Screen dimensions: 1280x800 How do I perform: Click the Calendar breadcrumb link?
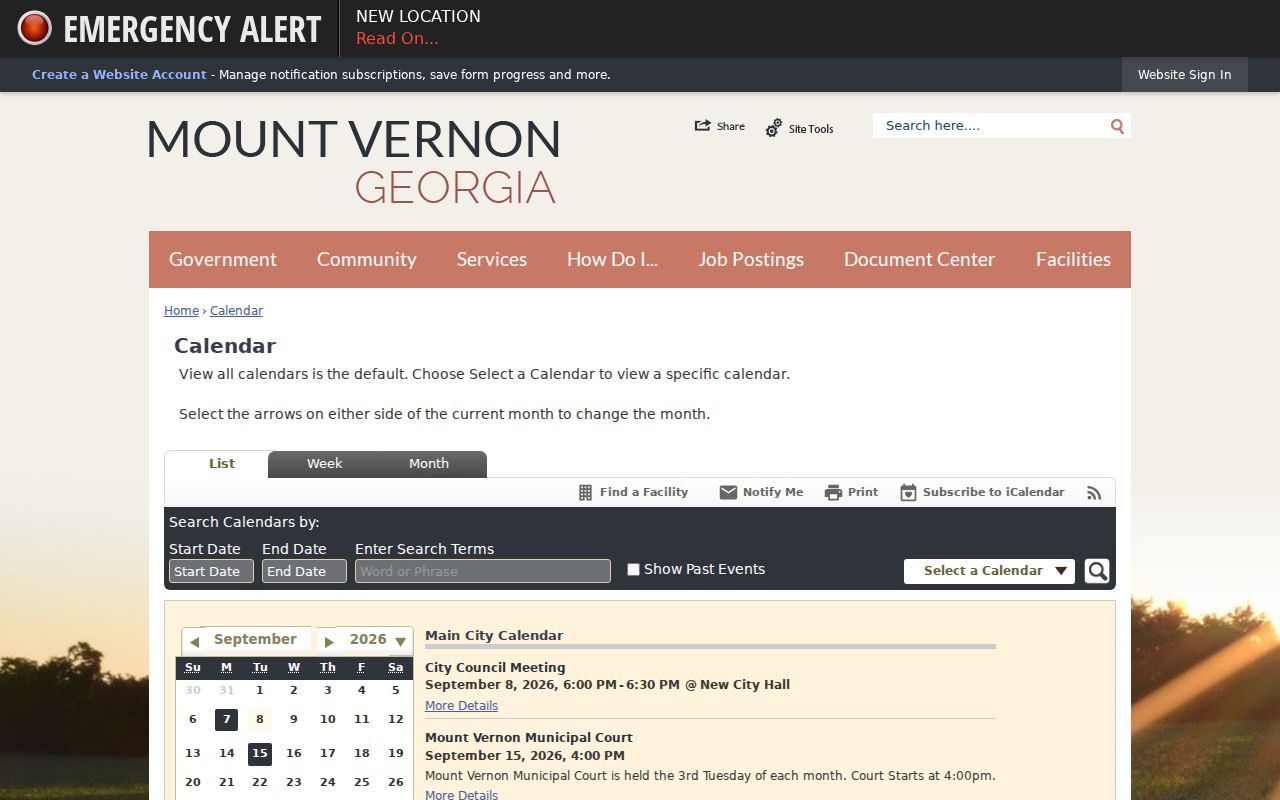pyautogui.click(x=236, y=311)
